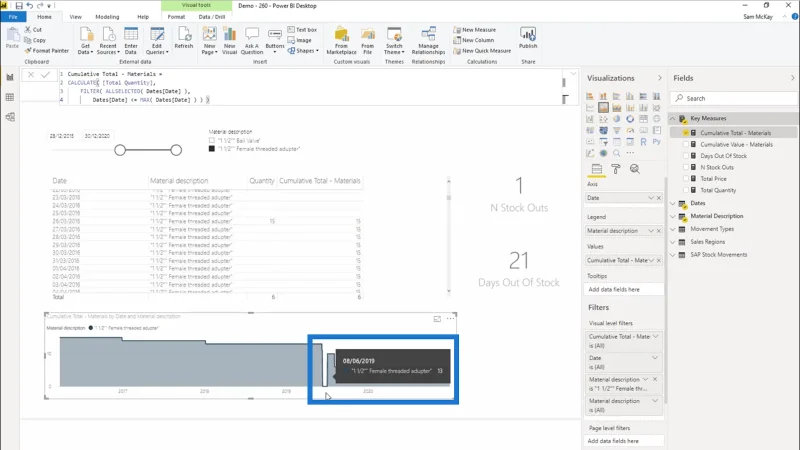Image resolution: width=800 pixels, height=450 pixels.
Task: Import custom visual From File
Action: click(x=367, y=41)
